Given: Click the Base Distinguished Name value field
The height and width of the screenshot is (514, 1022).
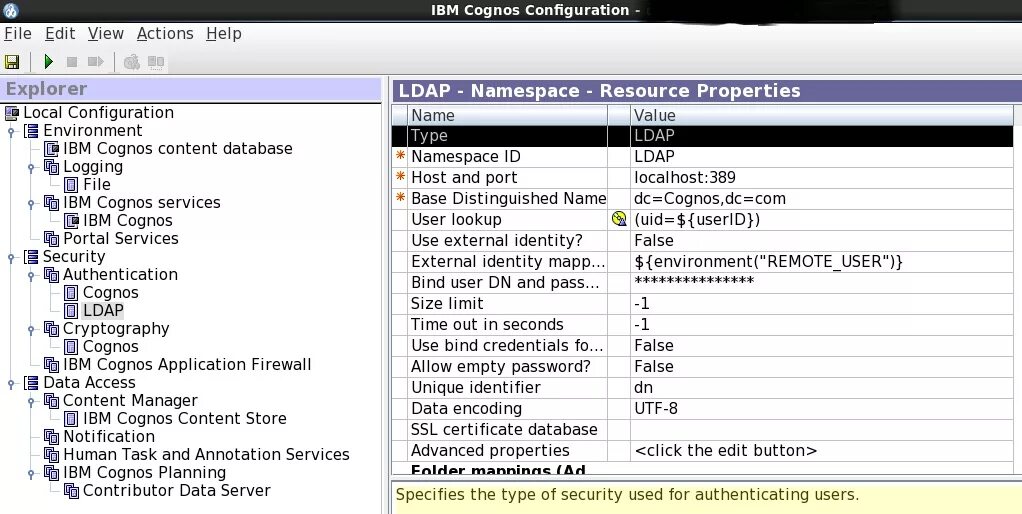Looking at the screenshot, I should (822, 199).
